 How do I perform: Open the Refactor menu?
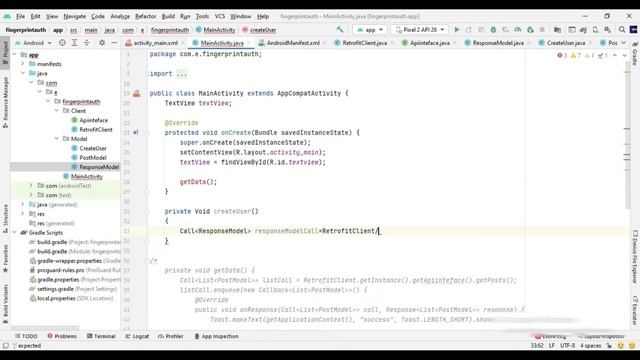pyautogui.click(x=145, y=16)
